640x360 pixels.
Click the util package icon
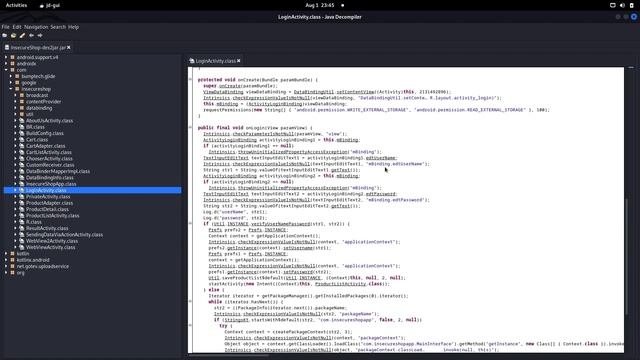(22, 114)
